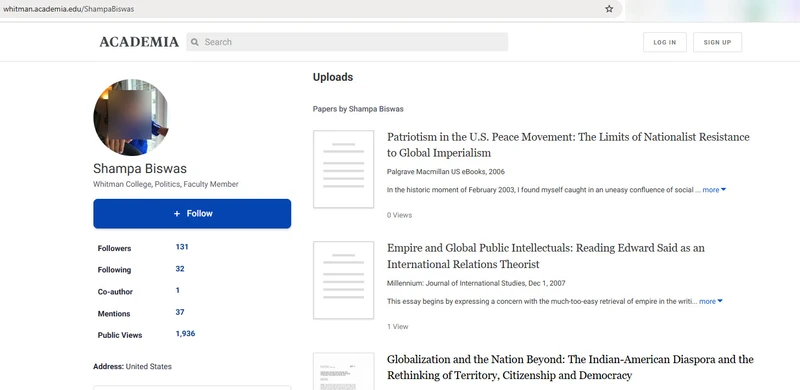Viewport: 800px width, 390px height.
Task: Expand 'more' on the Patriotism paper abstract
Action: 714,190
